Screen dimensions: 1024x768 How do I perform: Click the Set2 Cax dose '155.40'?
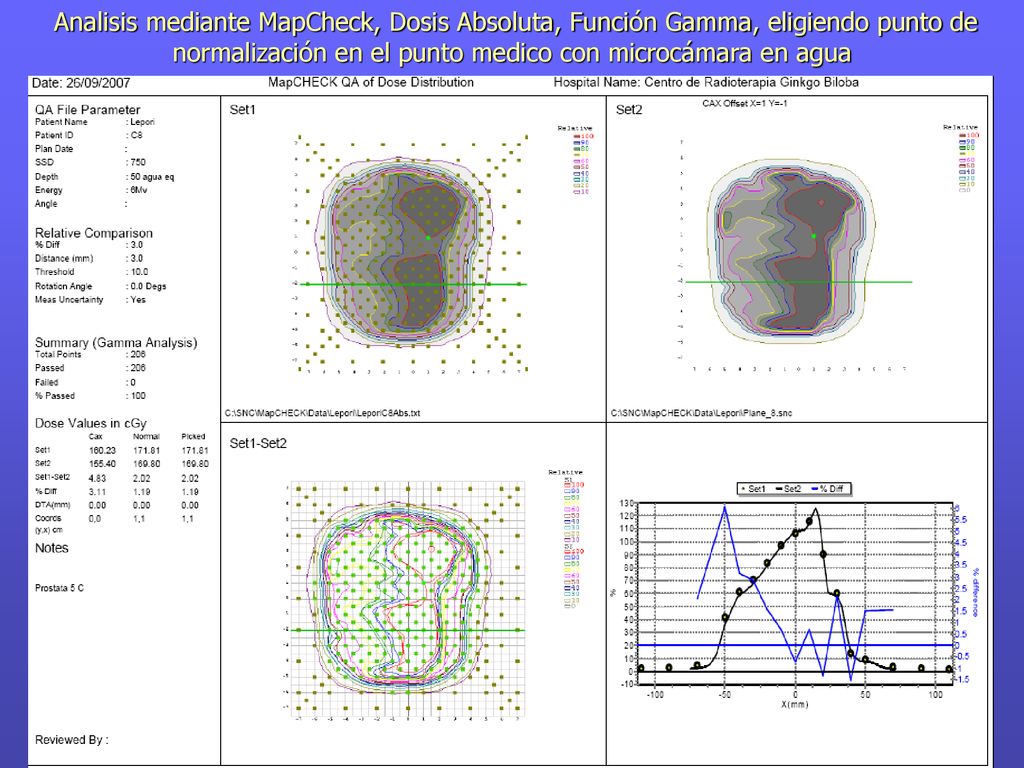(x=102, y=464)
